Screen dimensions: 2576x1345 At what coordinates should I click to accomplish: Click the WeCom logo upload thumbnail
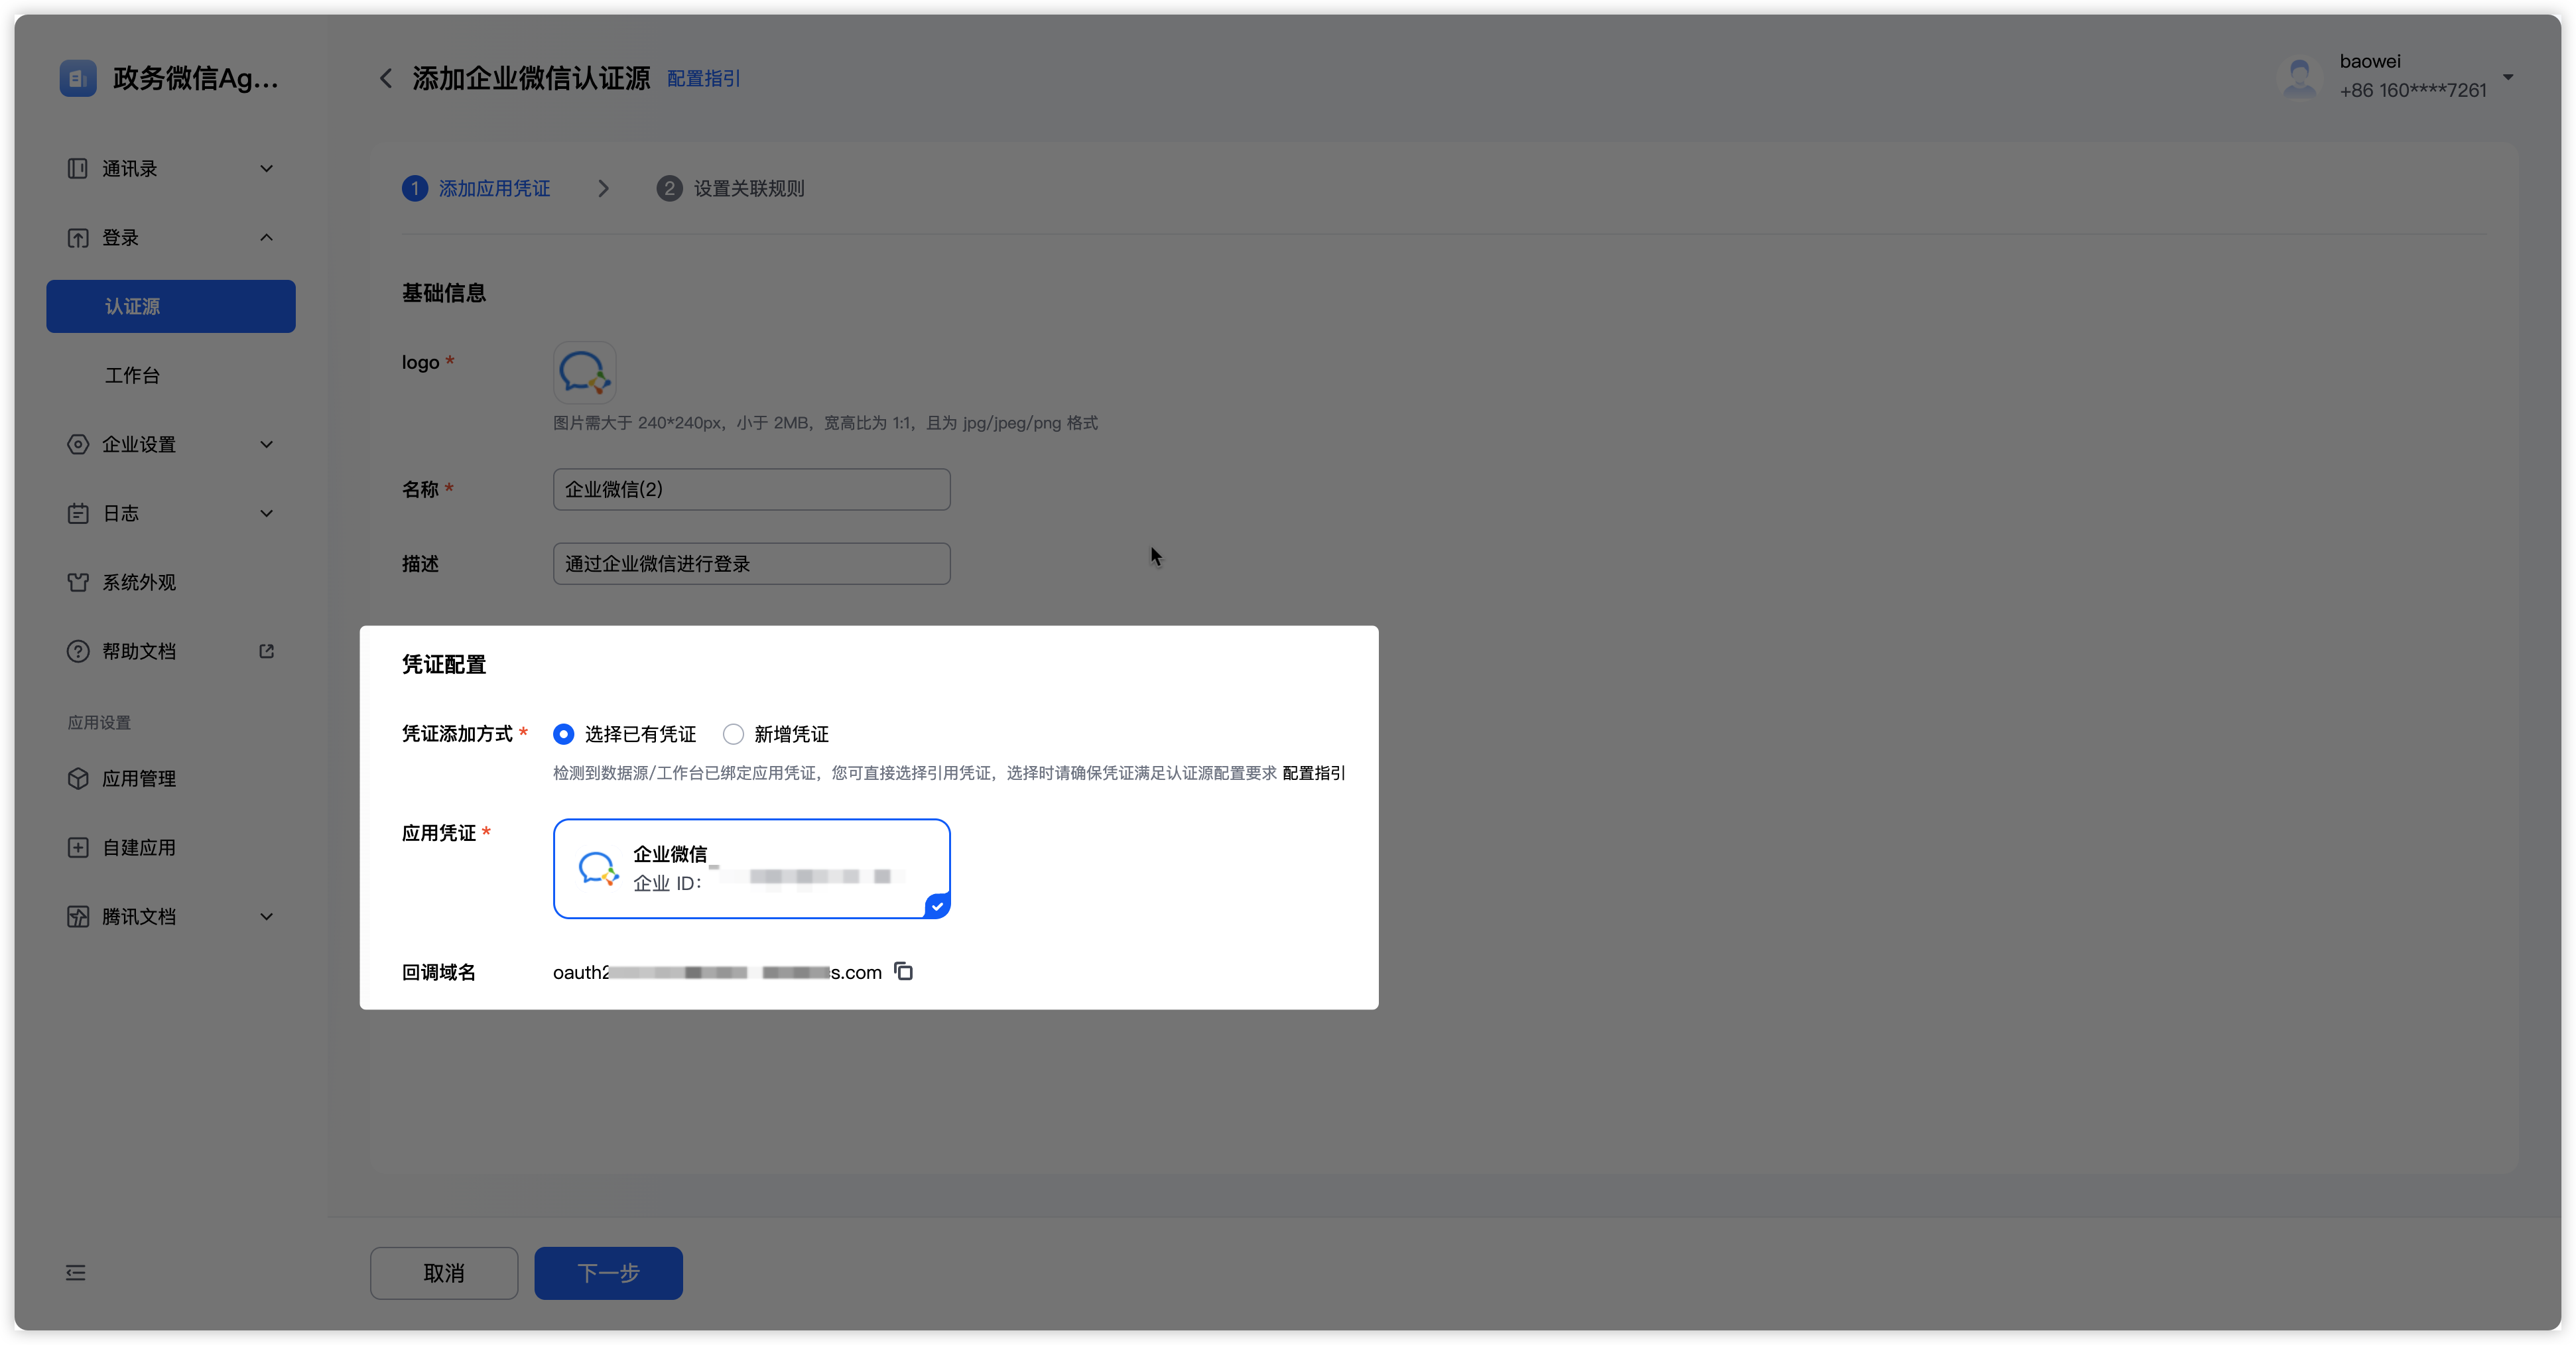coord(584,372)
